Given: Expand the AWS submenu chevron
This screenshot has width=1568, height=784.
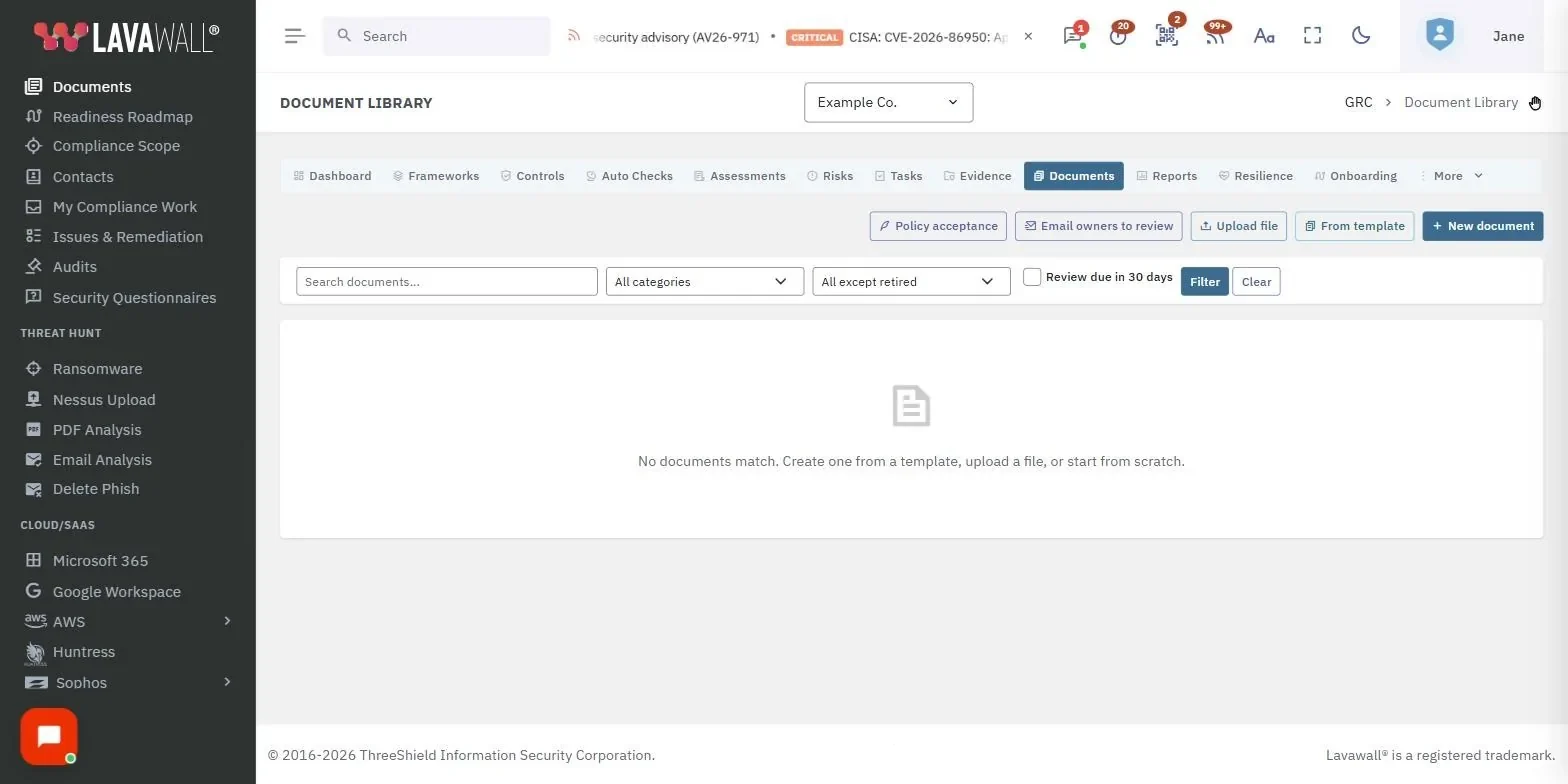Looking at the screenshot, I should 227,621.
